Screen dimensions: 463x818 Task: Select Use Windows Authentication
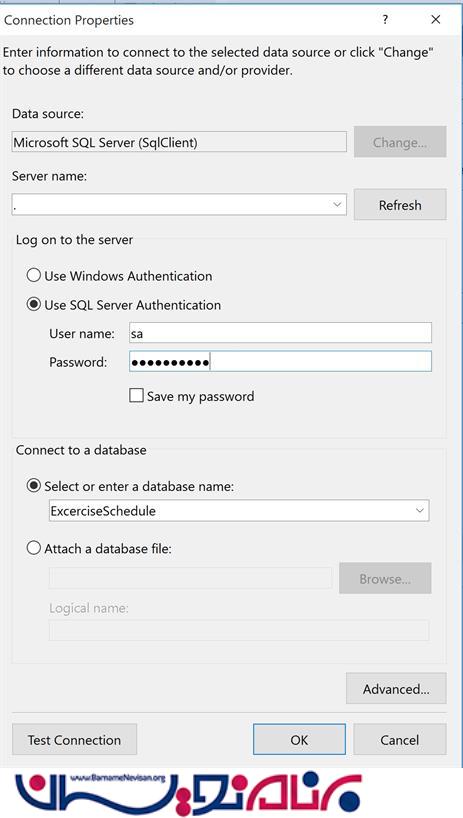[x=34, y=275]
